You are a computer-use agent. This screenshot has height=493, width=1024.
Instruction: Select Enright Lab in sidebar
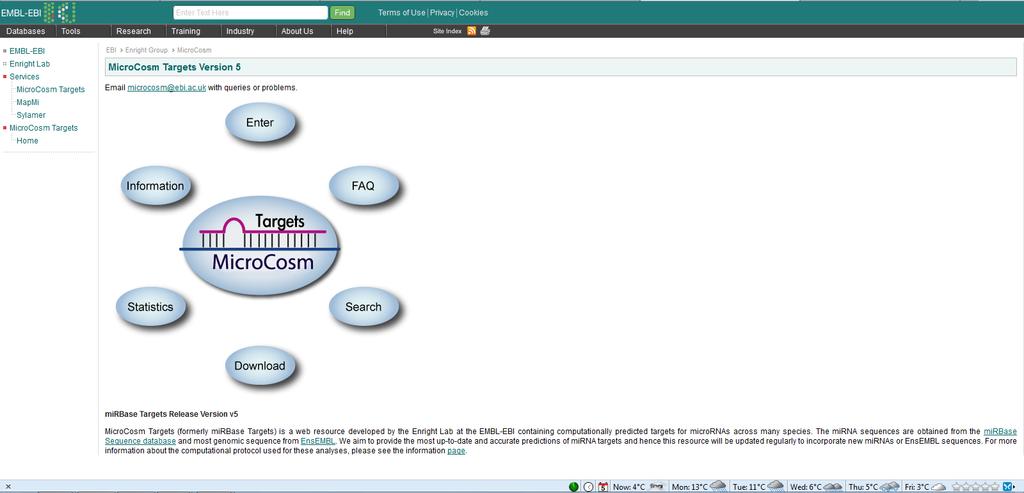coord(29,64)
